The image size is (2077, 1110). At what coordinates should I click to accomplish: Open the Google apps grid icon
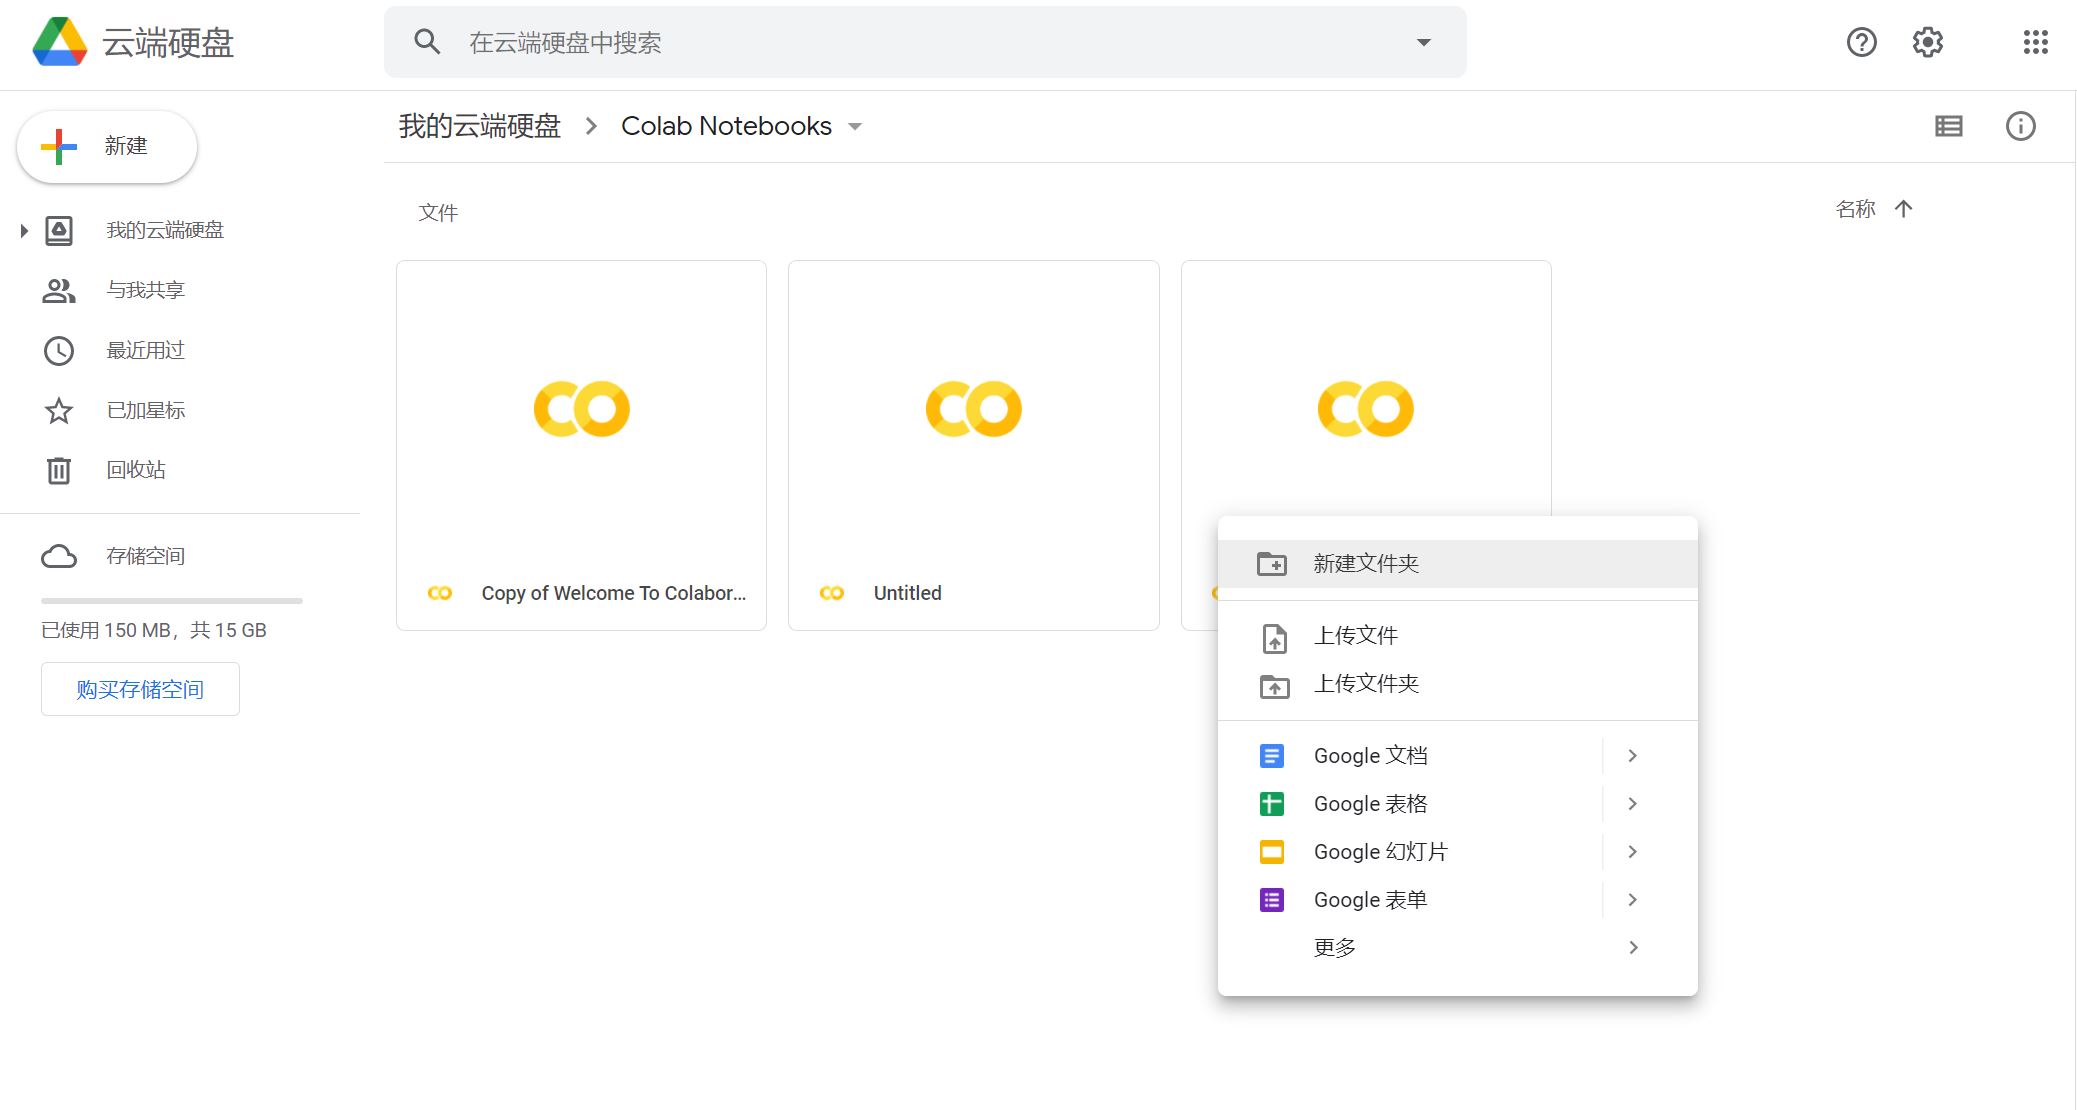coord(2035,42)
